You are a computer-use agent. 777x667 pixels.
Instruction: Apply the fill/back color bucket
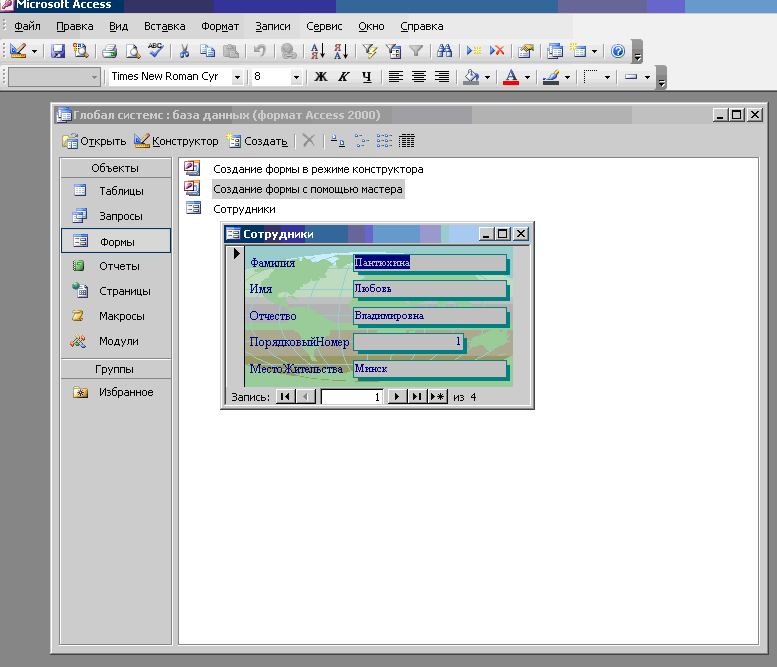point(471,77)
